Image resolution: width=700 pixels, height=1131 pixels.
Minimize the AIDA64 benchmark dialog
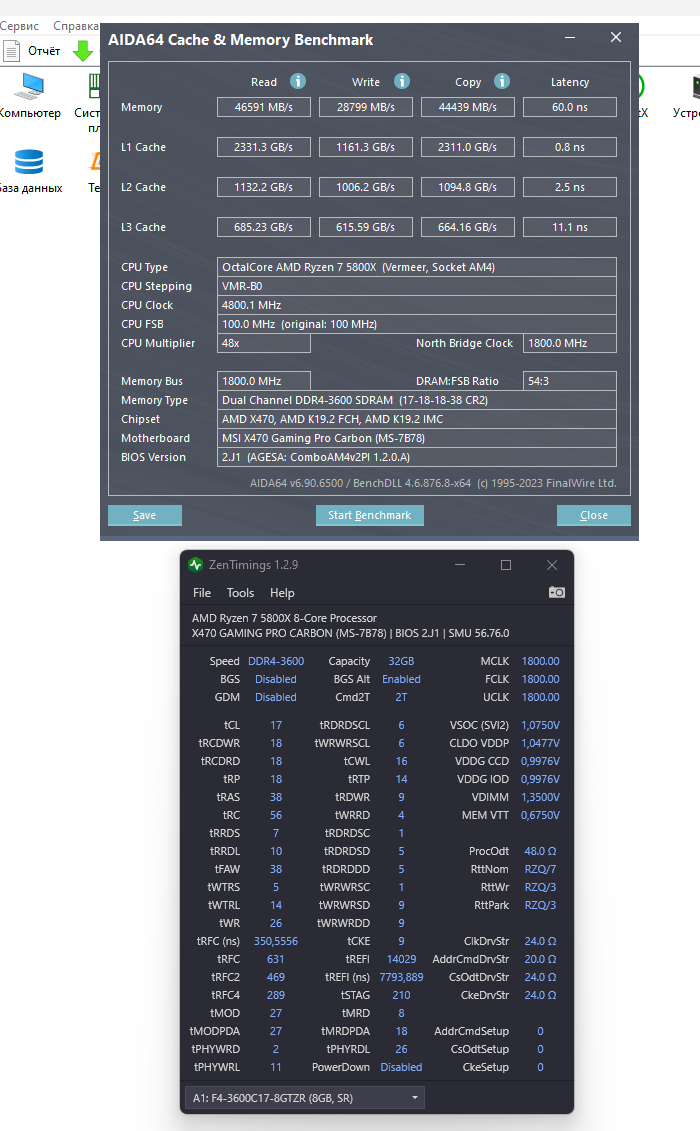coord(570,38)
